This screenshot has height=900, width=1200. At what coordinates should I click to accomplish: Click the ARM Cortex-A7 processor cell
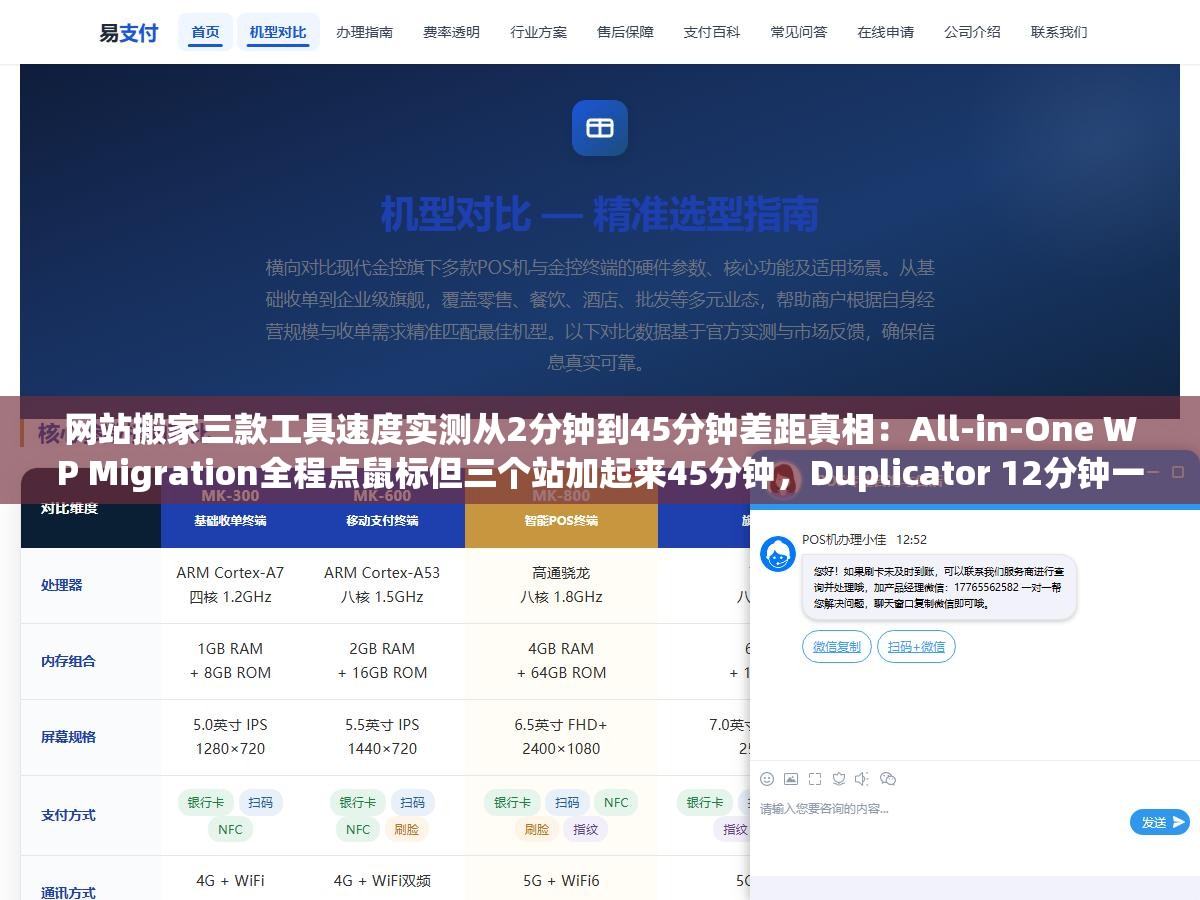(x=230, y=585)
